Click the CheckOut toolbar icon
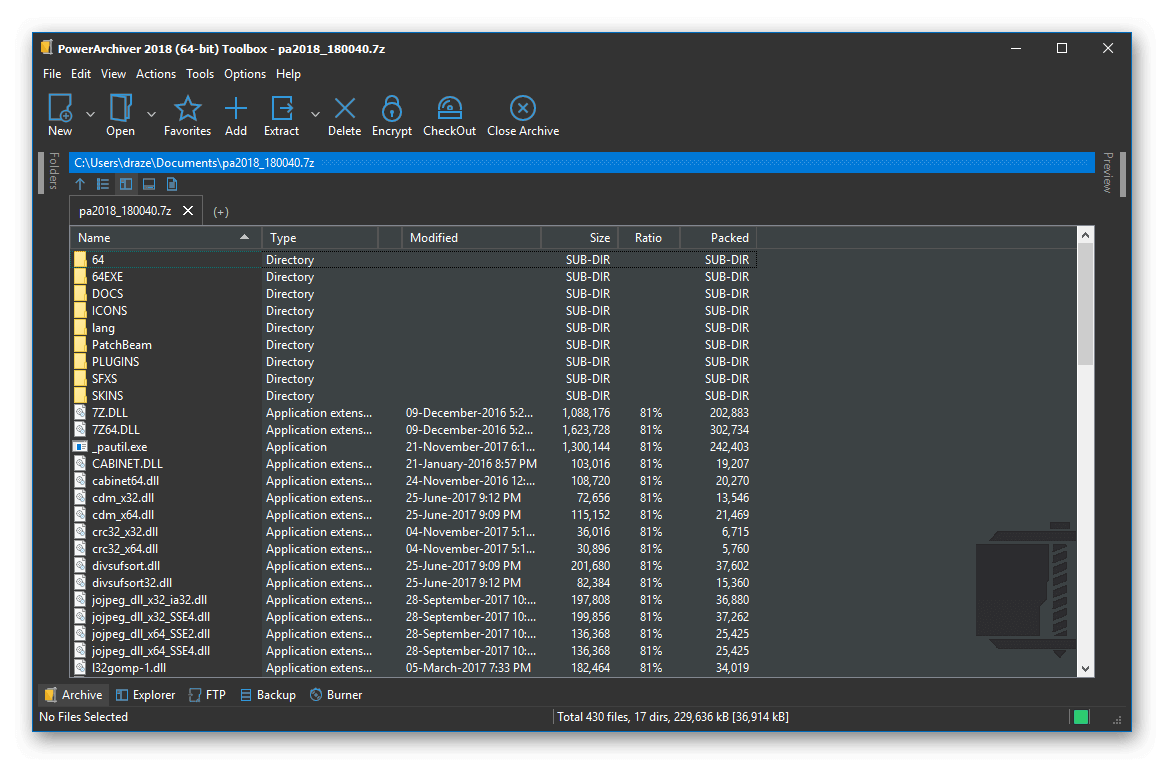 449,108
